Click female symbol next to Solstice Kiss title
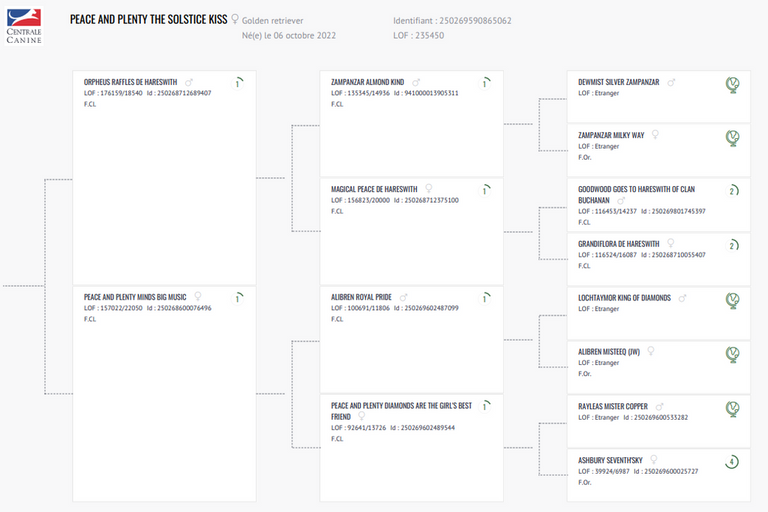Screen dimensions: 768x512 click(x=235, y=18)
